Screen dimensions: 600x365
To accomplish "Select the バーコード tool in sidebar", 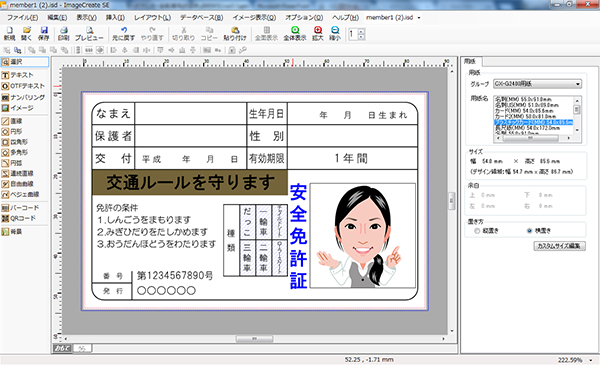I will [20, 208].
